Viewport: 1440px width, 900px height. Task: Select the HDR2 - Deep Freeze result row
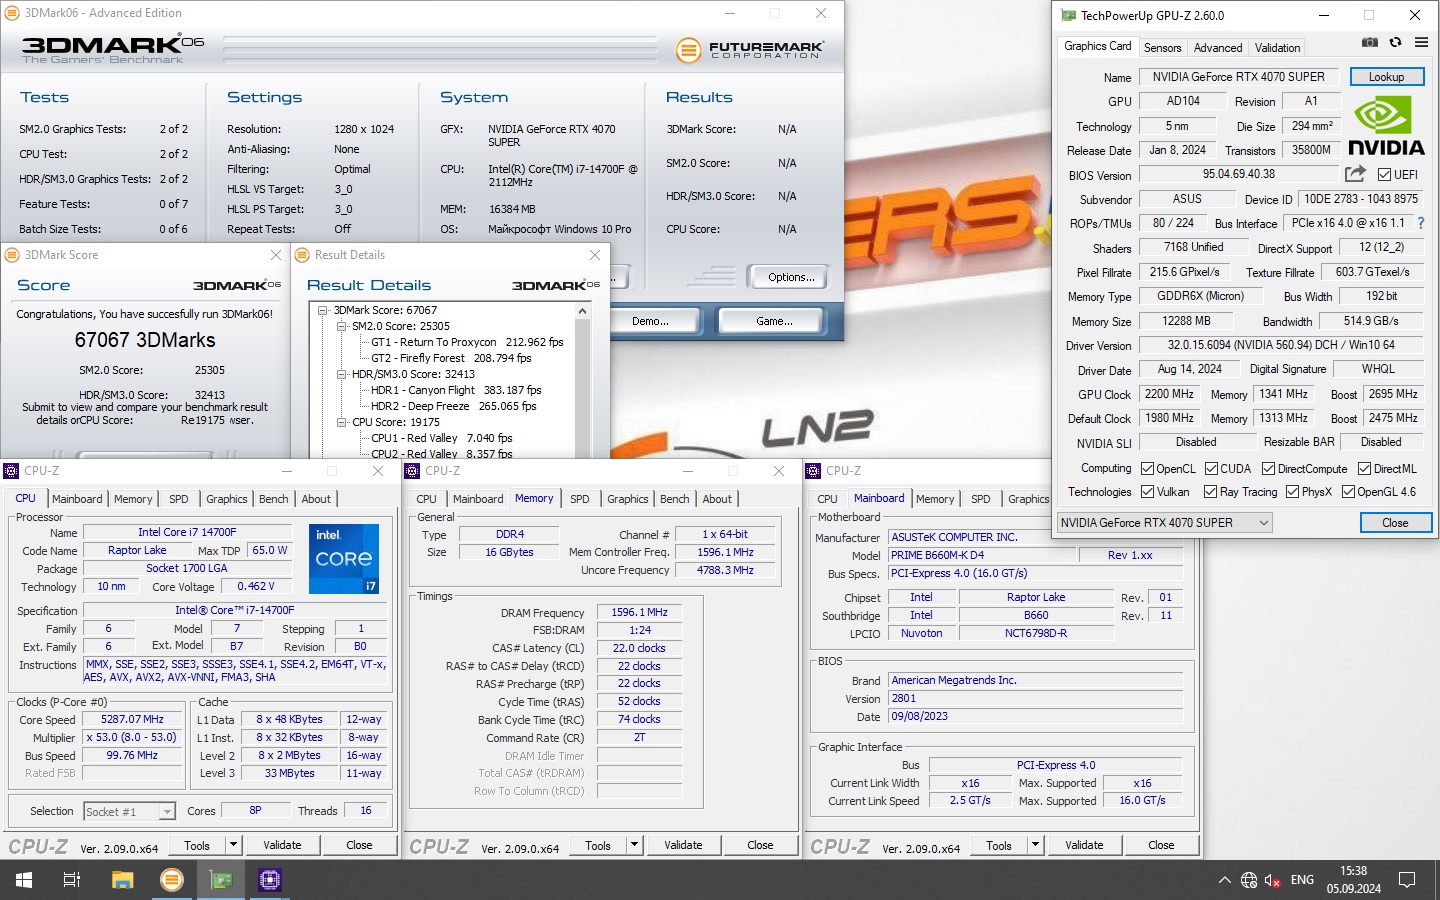[454, 406]
